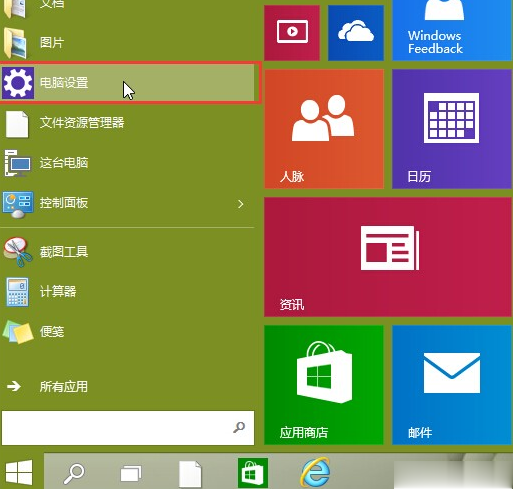The height and width of the screenshot is (490, 513).
Task: Expand the 控制面板 submenu chevron
Action: point(241,204)
